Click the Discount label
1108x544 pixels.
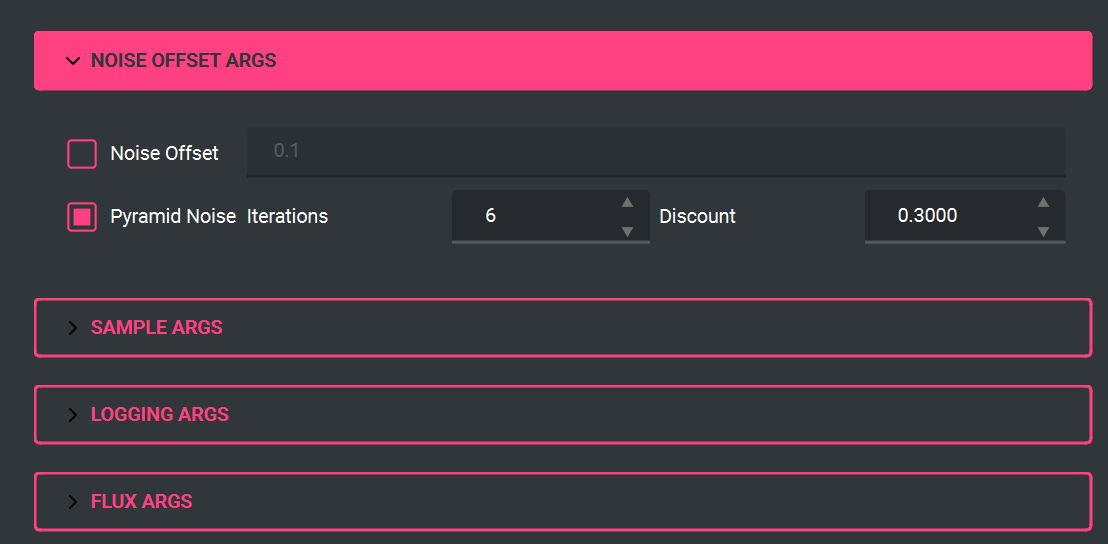click(x=697, y=216)
